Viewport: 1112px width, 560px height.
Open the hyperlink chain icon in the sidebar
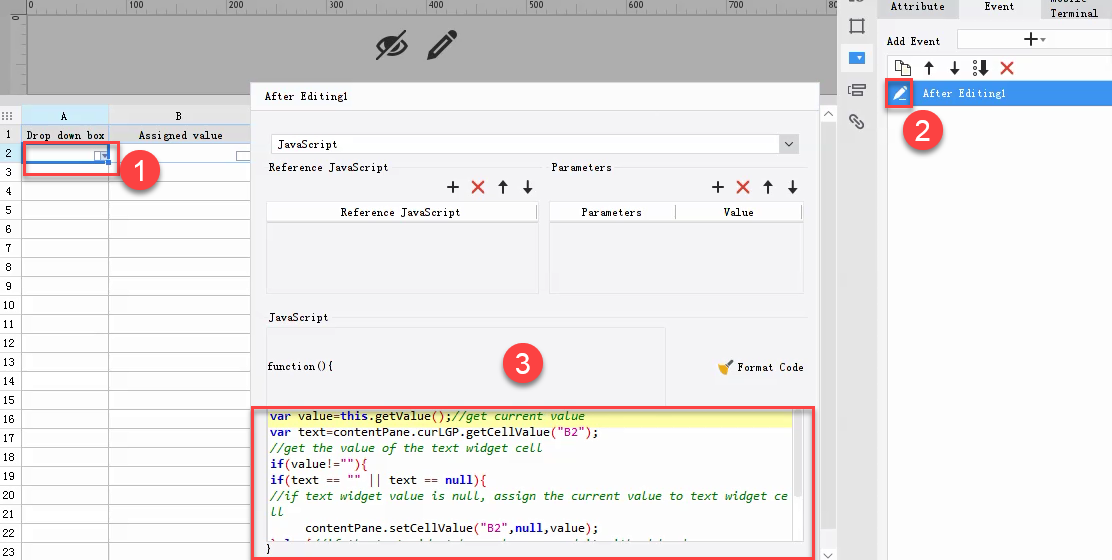click(857, 121)
